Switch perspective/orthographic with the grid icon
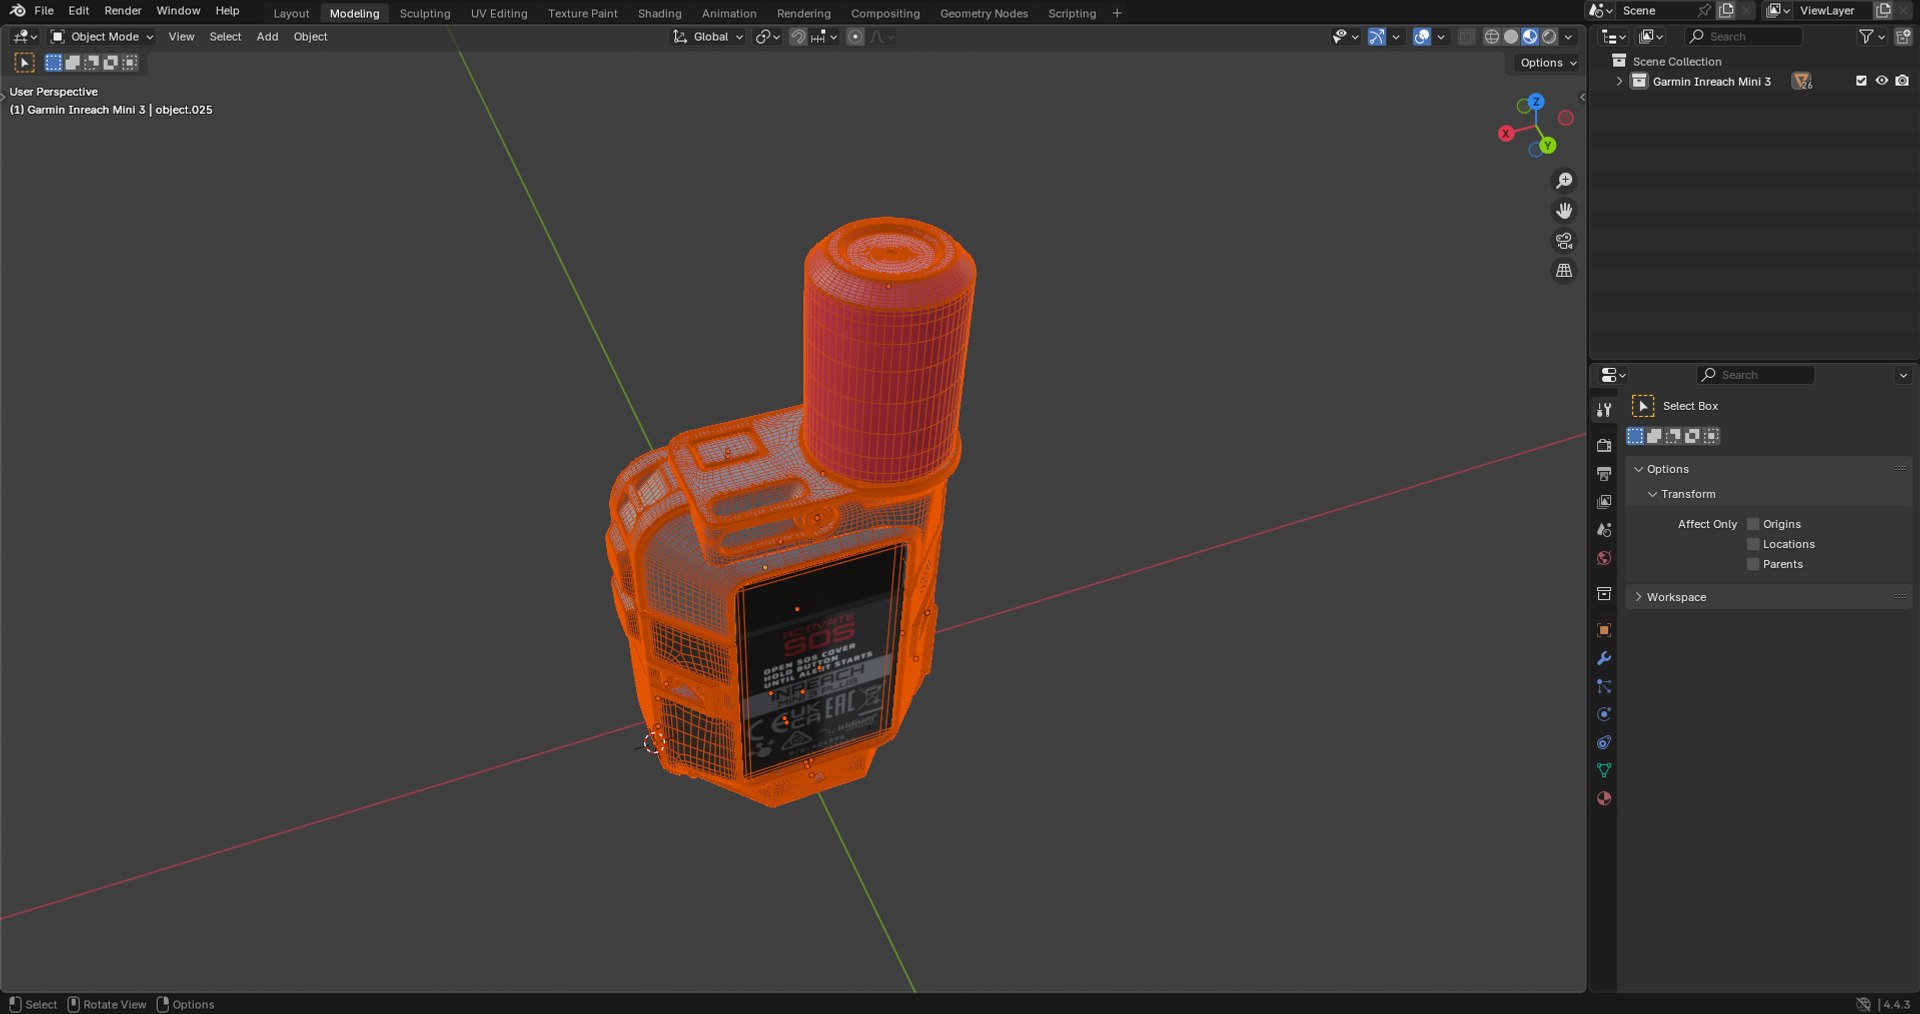The width and height of the screenshot is (1920, 1014). click(x=1564, y=271)
